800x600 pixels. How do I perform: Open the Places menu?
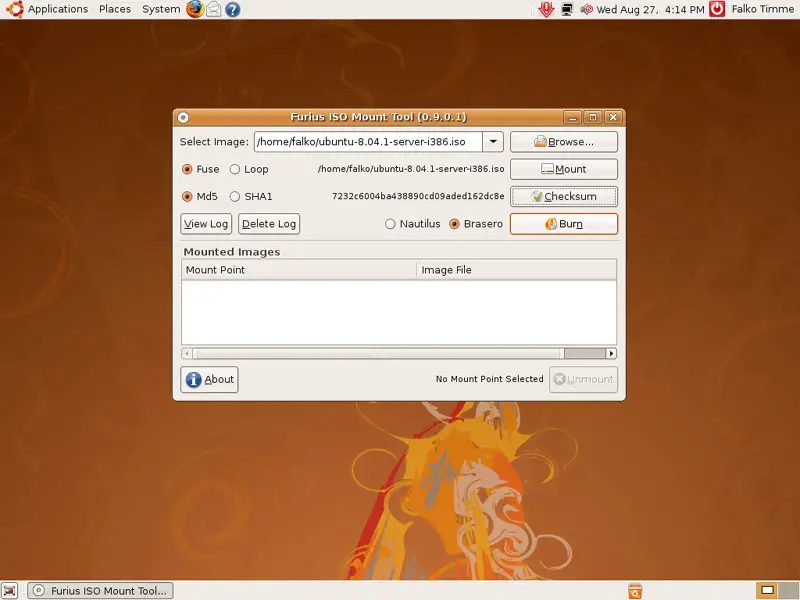(x=115, y=9)
